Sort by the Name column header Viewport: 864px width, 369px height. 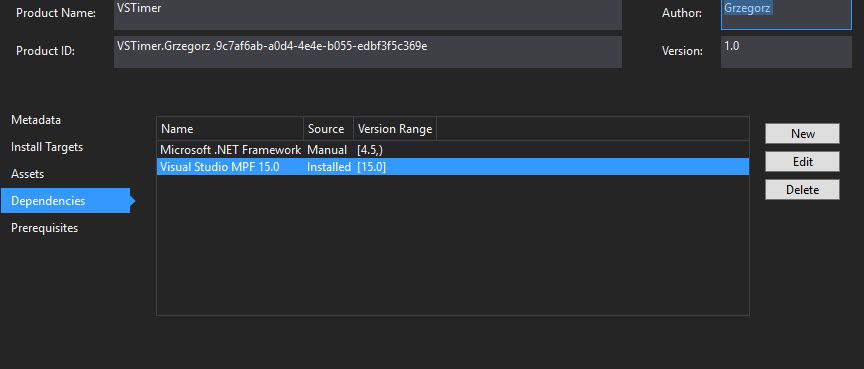click(230, 129)
